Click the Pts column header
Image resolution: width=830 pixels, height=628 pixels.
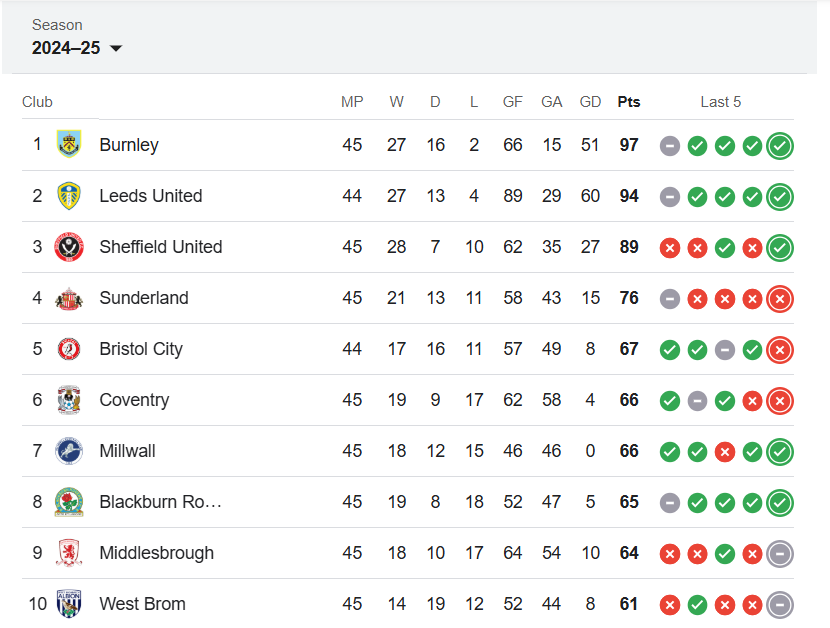629,102
